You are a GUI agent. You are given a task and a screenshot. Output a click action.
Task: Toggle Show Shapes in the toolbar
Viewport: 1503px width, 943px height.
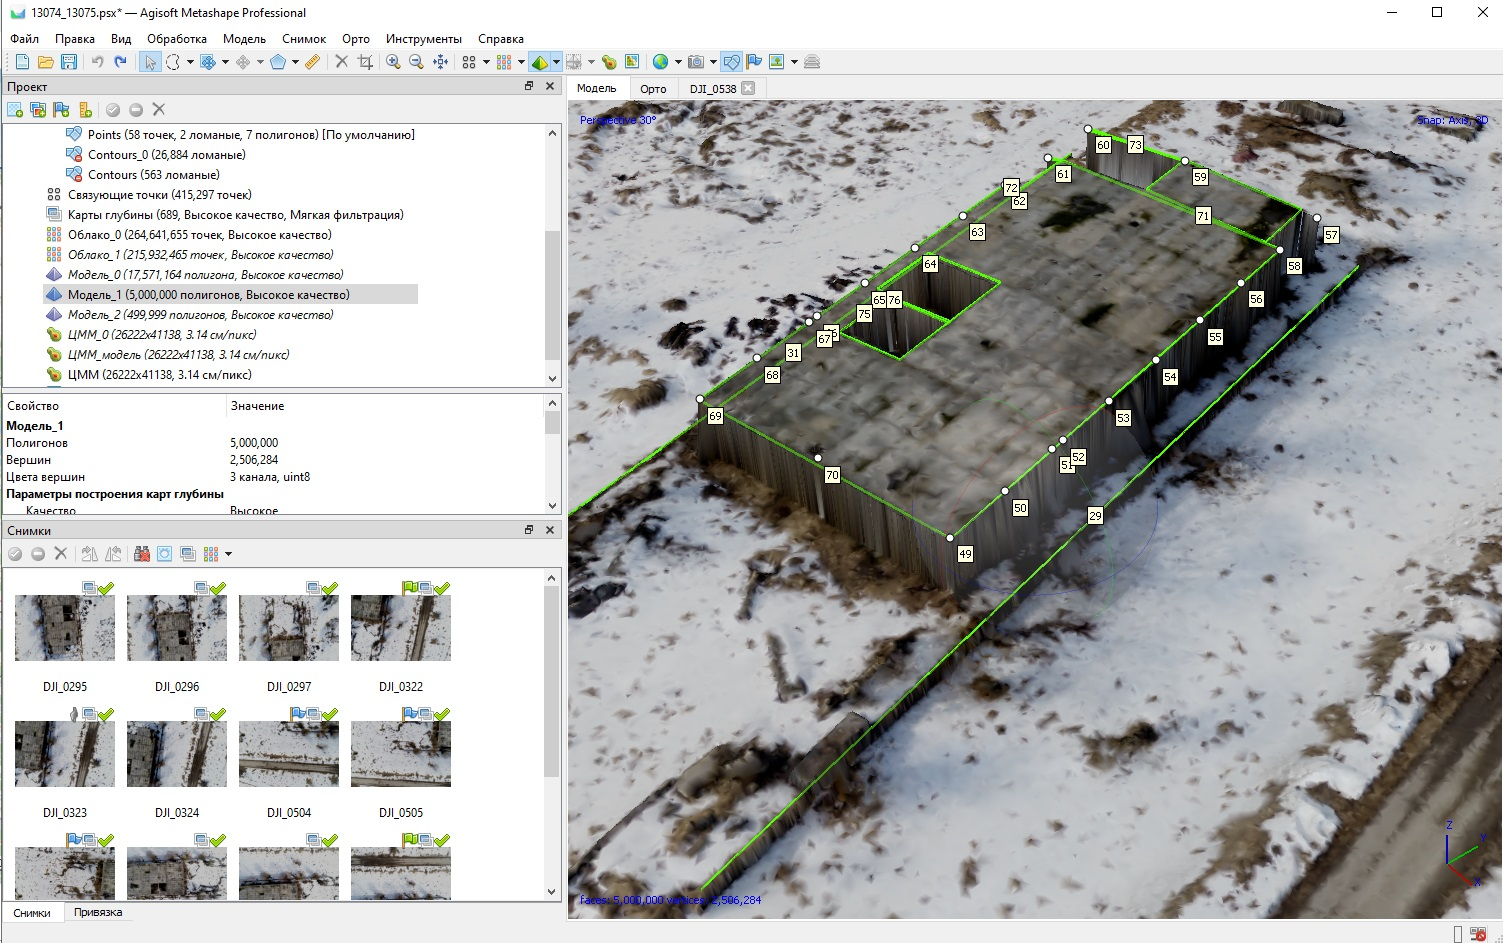tap(731, 62)
